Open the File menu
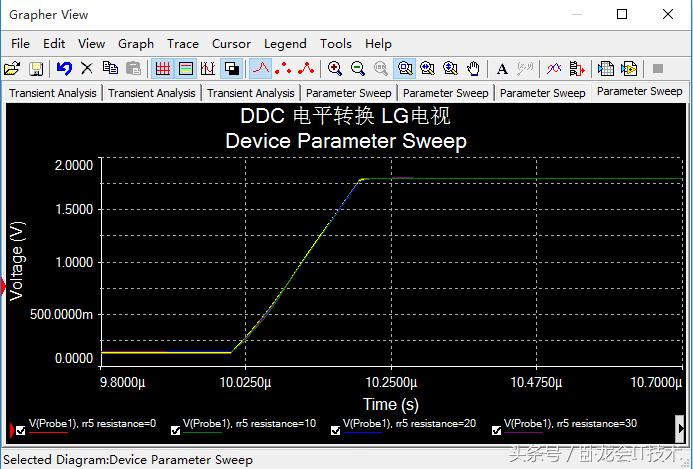This screenshot has height=469, width=693. coord(20,44)
